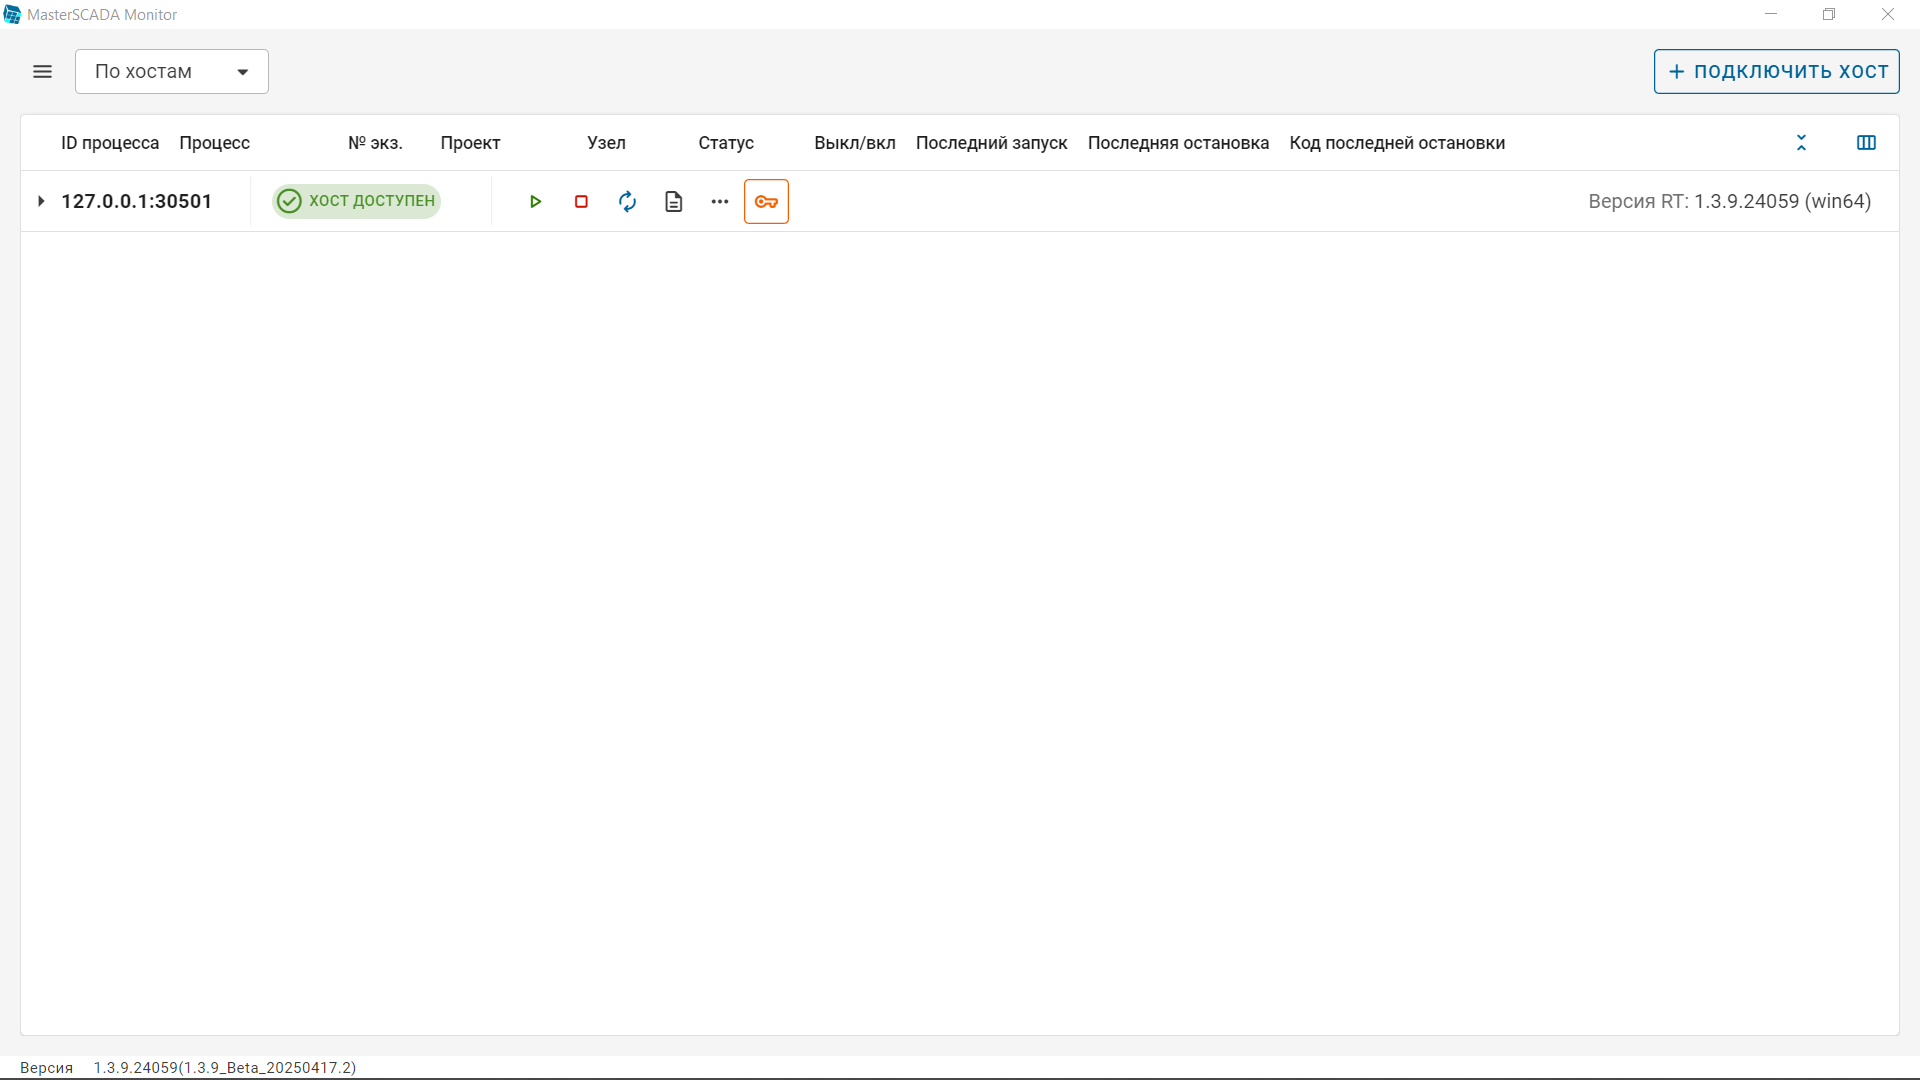This screenshot has height=1080, width=1920.
Task: Open the host log document icon
Action: click(x=673, y=201)
